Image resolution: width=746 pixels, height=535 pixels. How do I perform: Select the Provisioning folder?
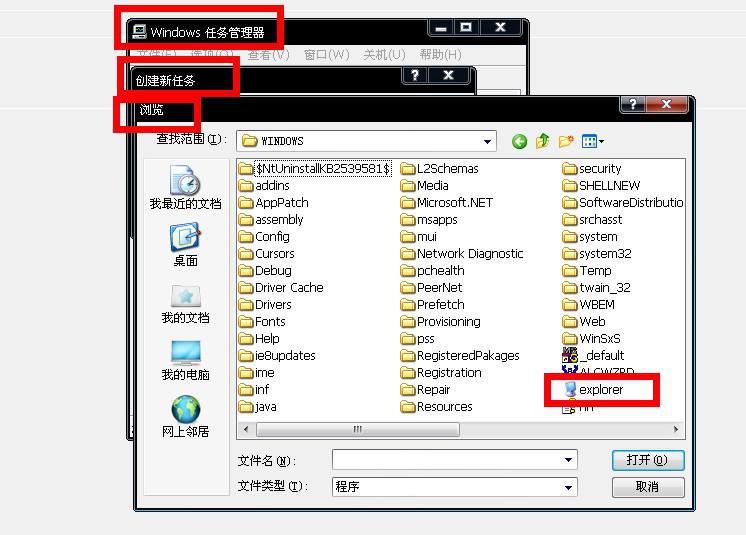point(441,321)
